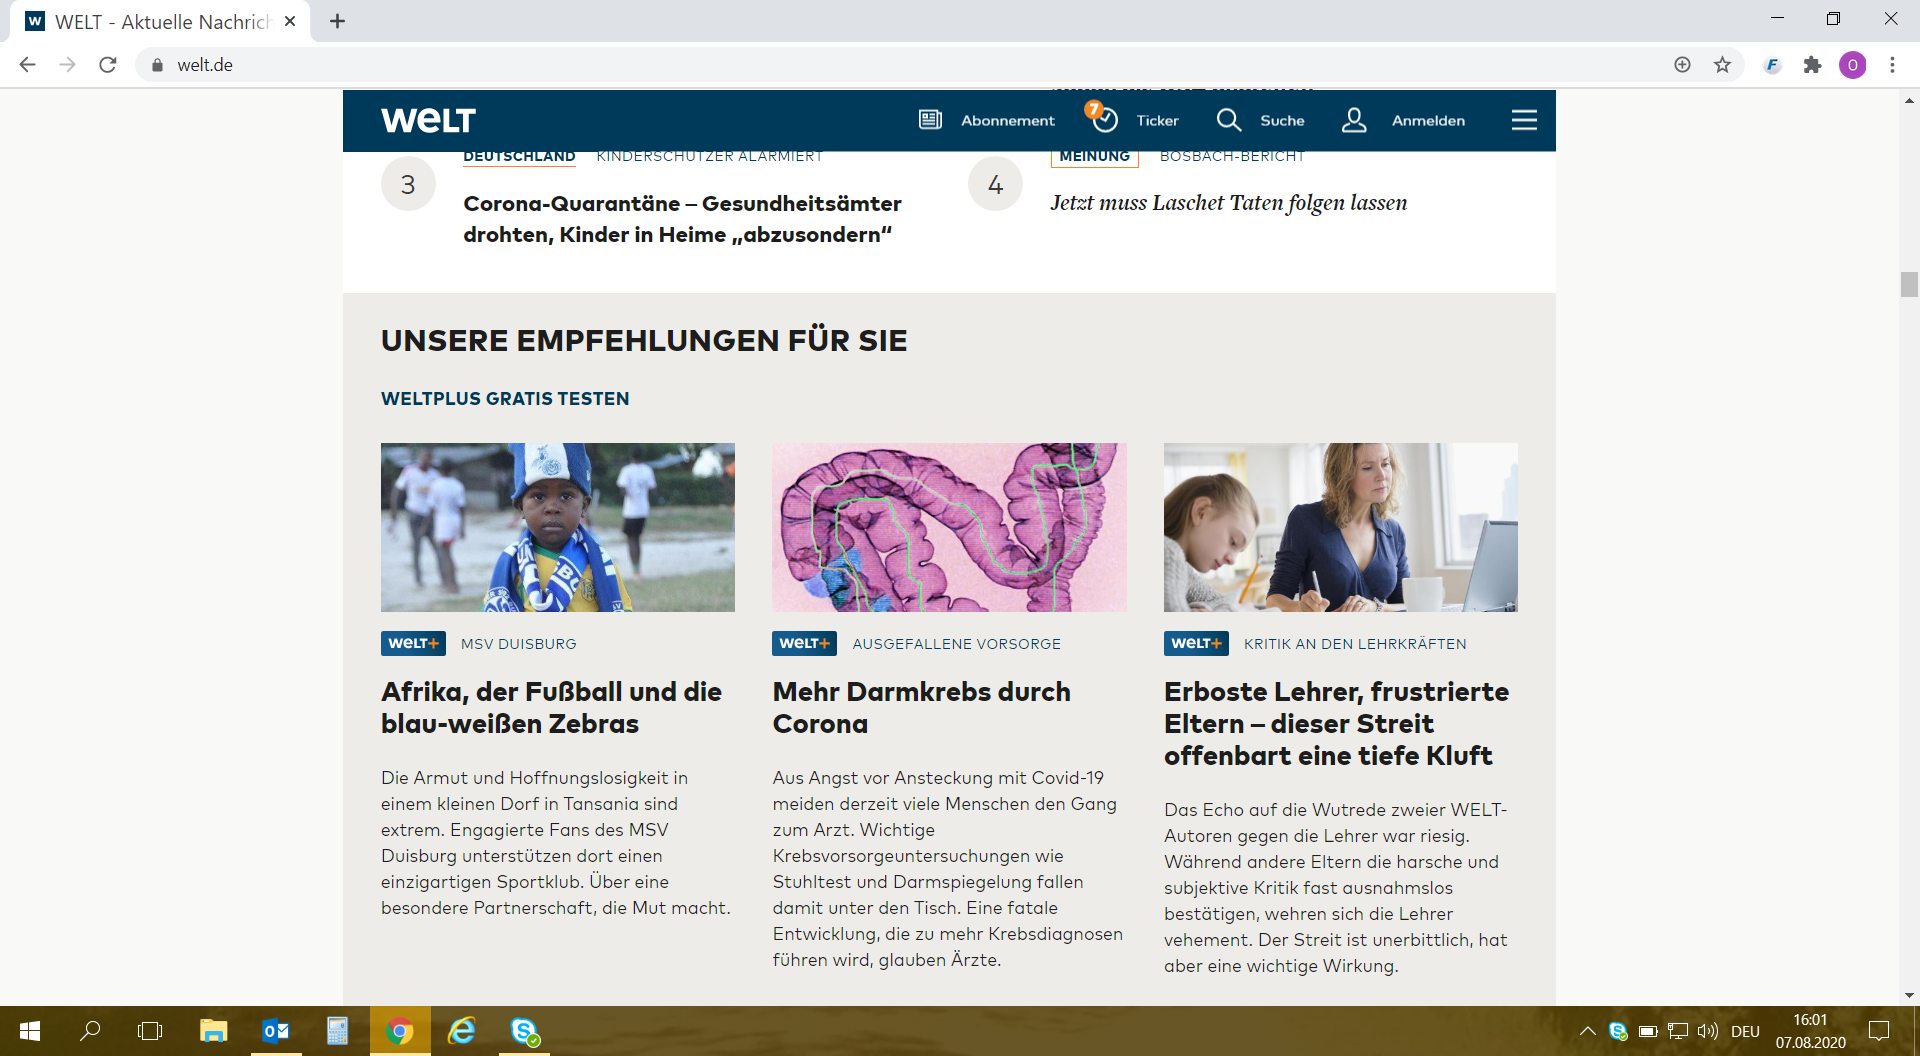Screen dimensions: 1920x1056
Task: Go back with the browser back arrow
Action: pyautogui.click(x=27, y=64)
